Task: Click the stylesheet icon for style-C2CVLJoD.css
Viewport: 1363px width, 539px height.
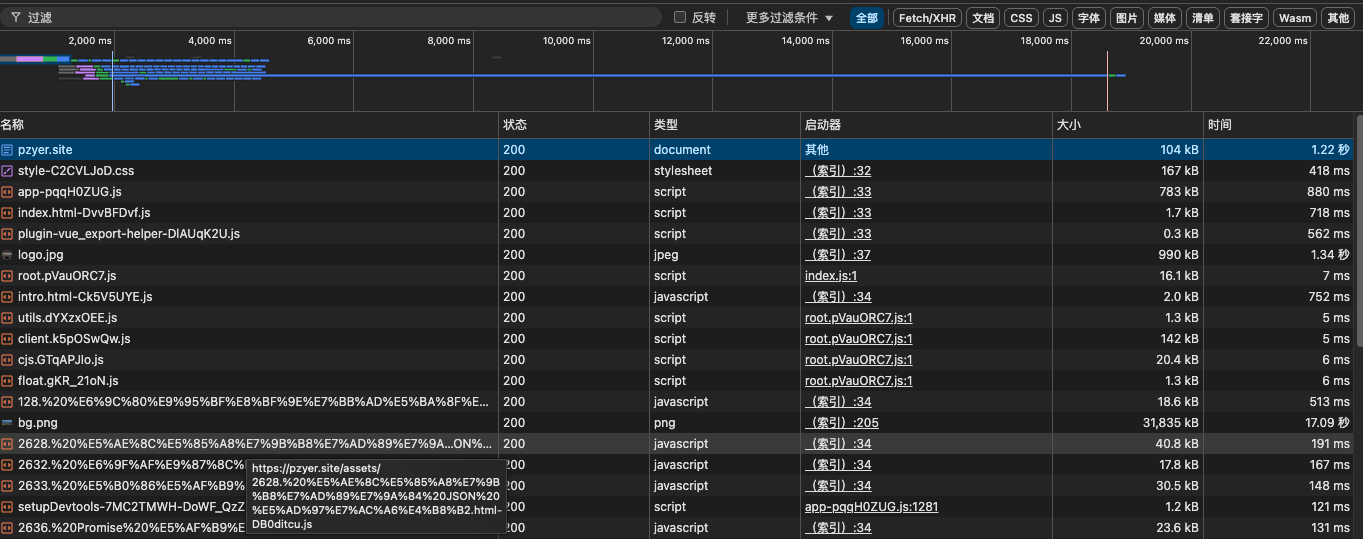Action: tap(7, 171)
